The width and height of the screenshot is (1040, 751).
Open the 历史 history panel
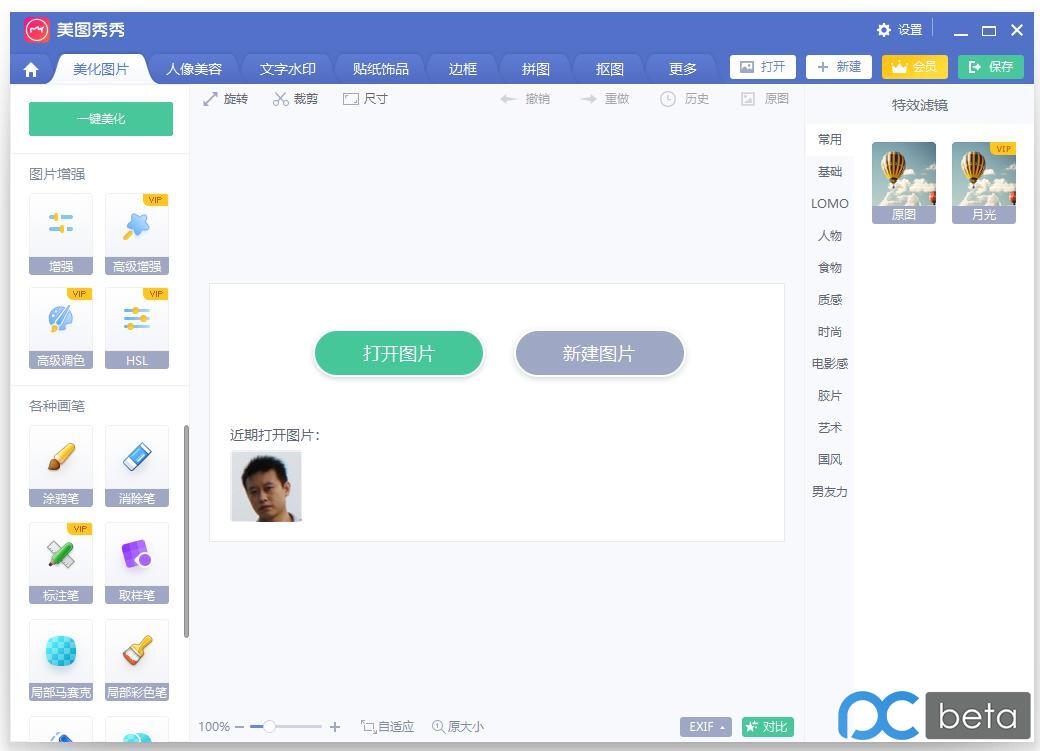(x=684, y=99)
